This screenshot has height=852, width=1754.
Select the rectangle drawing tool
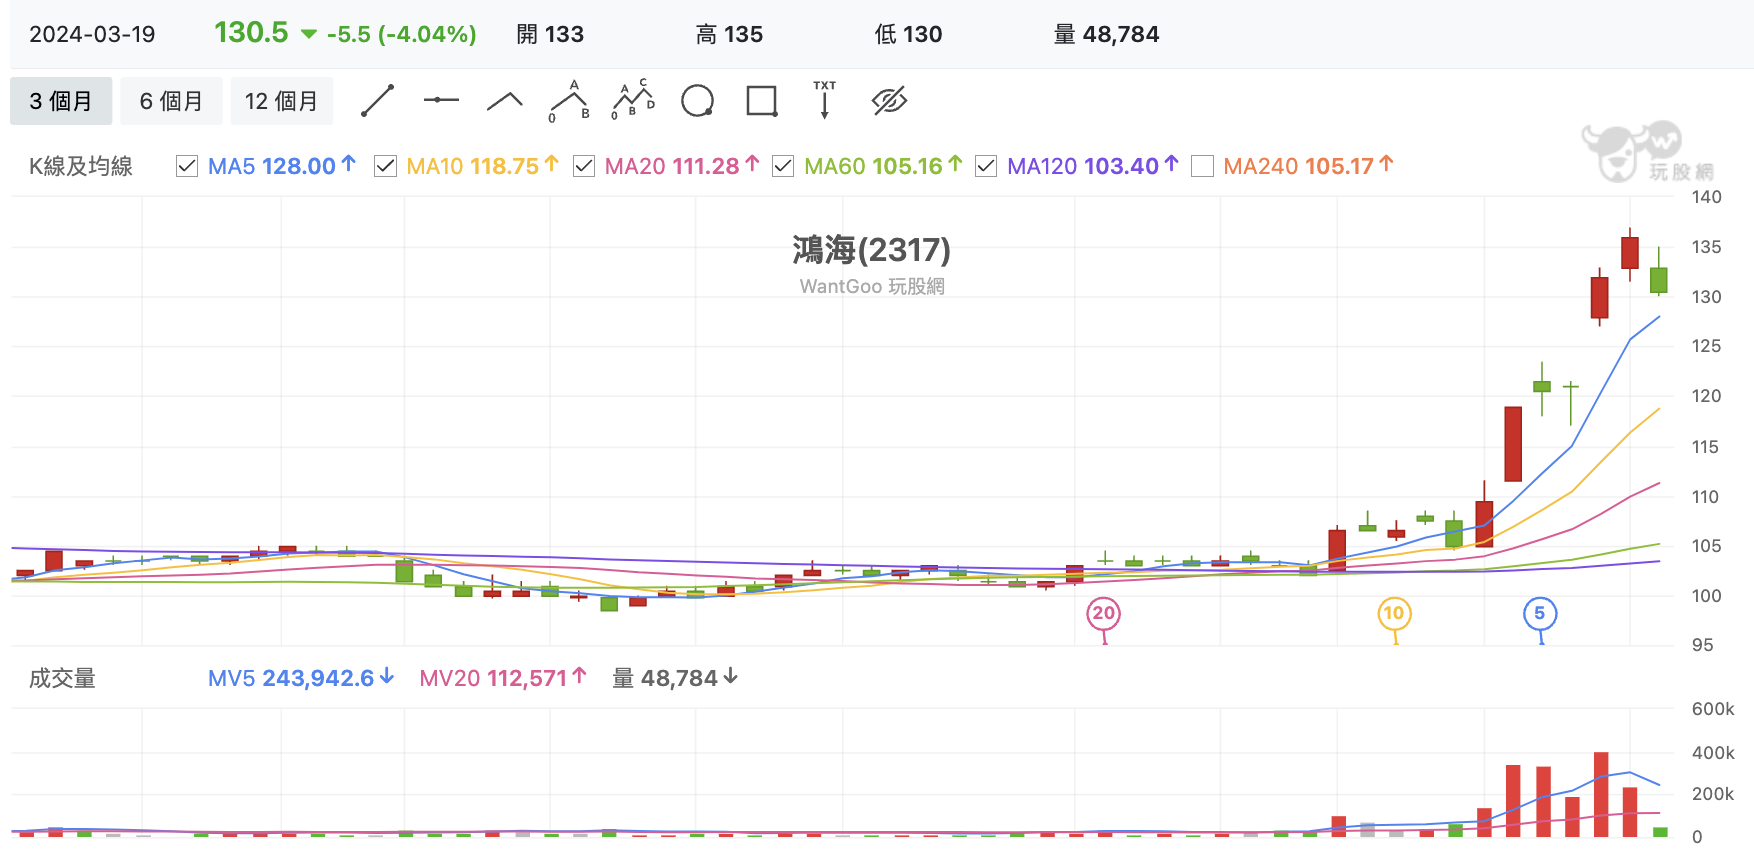(762, 101)
